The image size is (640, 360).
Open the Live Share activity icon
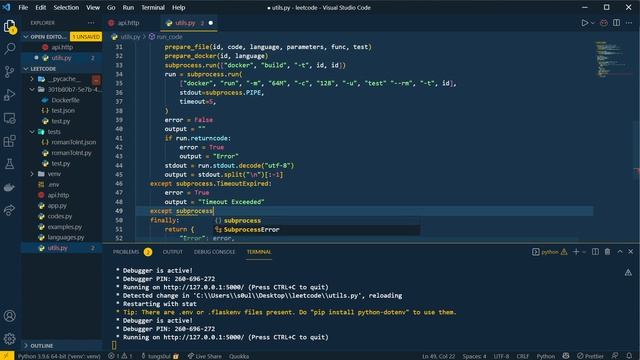point(9,210)
